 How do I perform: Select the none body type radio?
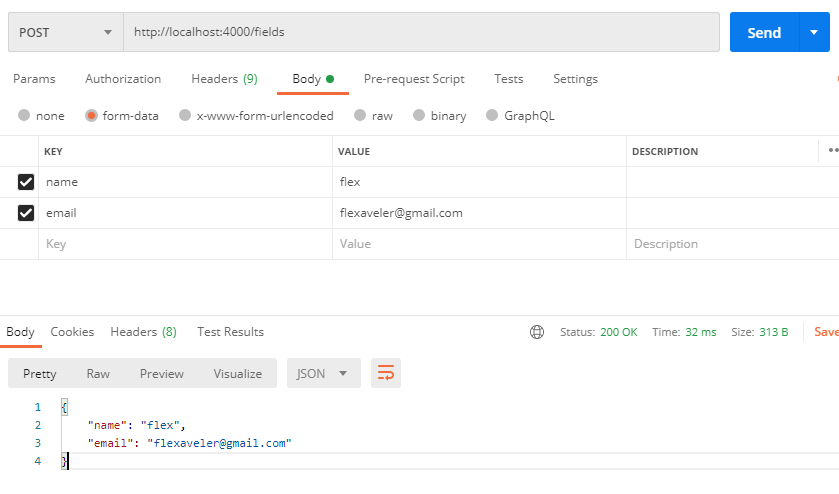(24, 115)
